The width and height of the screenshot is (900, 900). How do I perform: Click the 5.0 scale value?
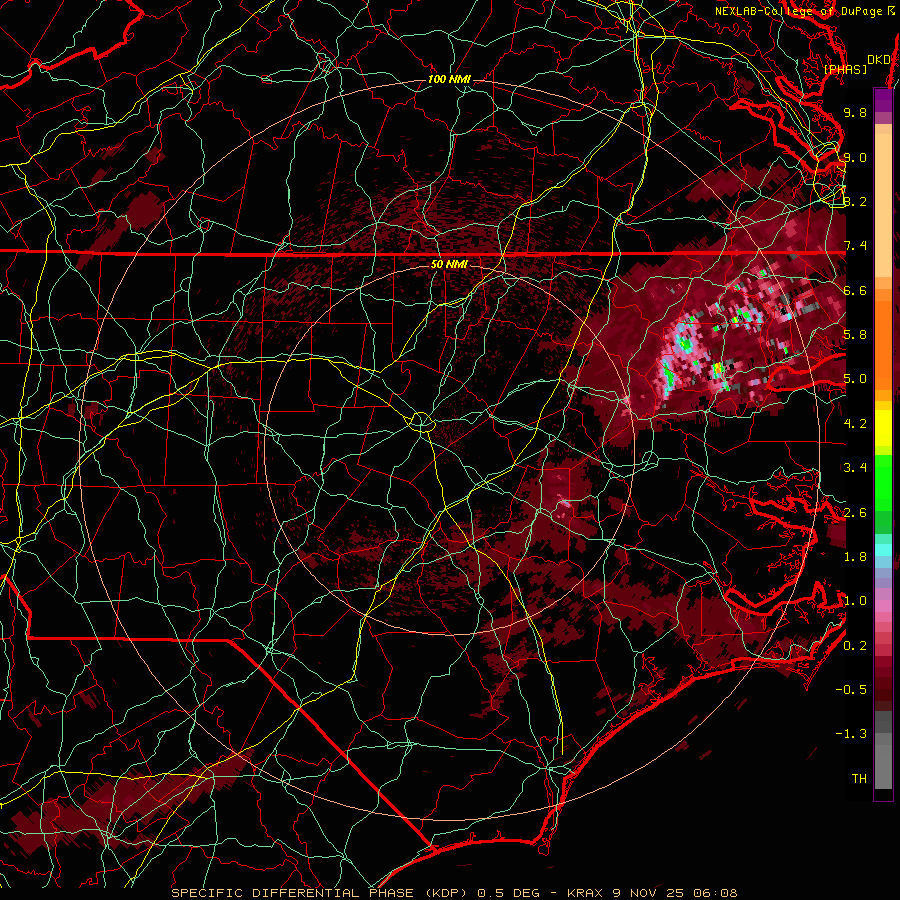855,379
